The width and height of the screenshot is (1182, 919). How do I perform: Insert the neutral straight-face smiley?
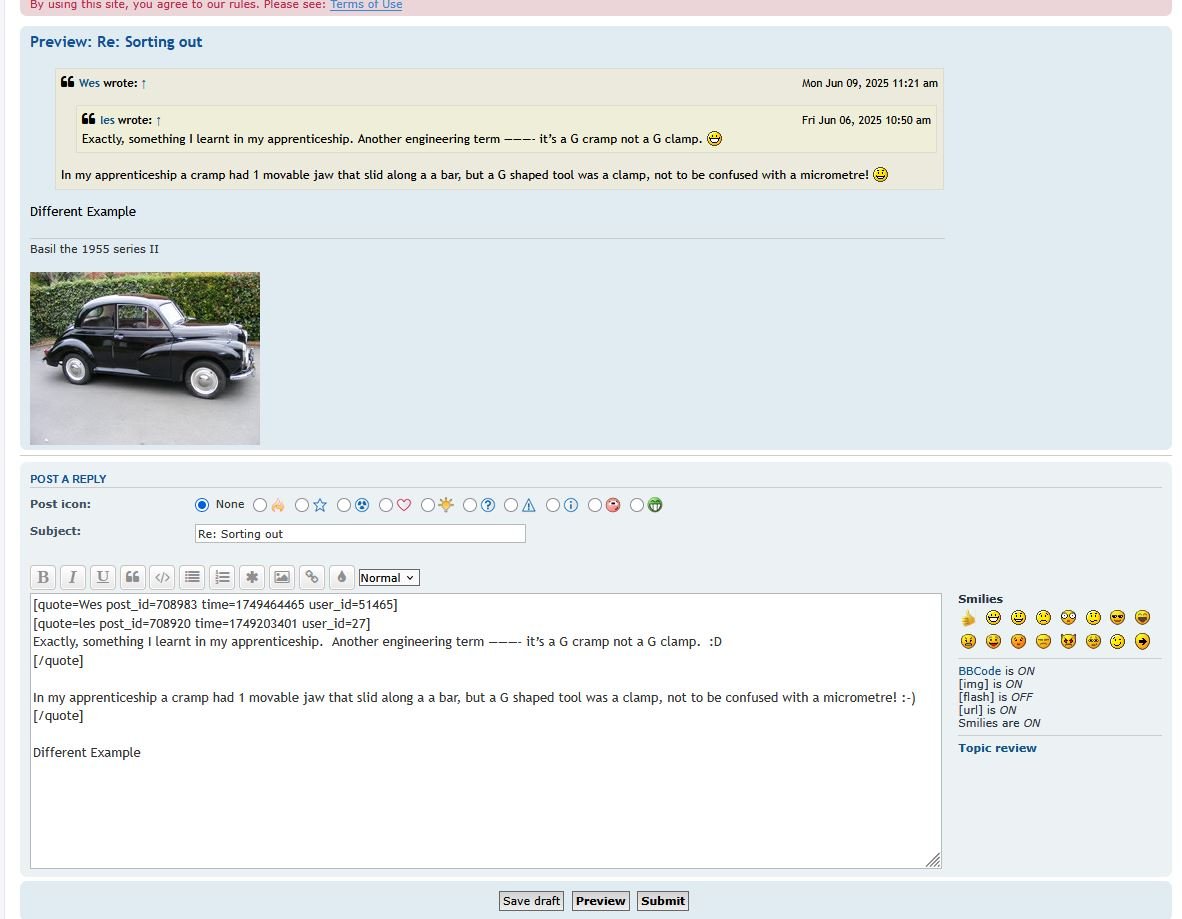pyautogui.click(x=1093, y=618)
